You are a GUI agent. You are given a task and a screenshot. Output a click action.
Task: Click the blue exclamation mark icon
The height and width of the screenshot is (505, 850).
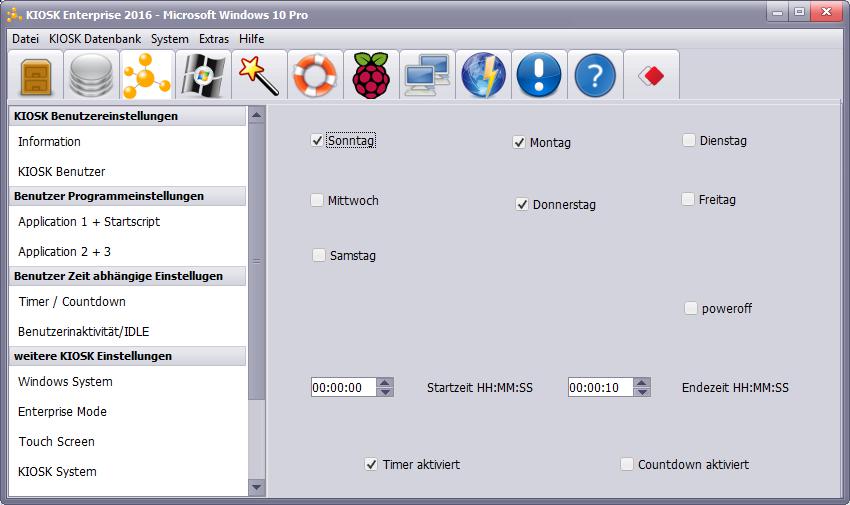click(x=539, y=75)
